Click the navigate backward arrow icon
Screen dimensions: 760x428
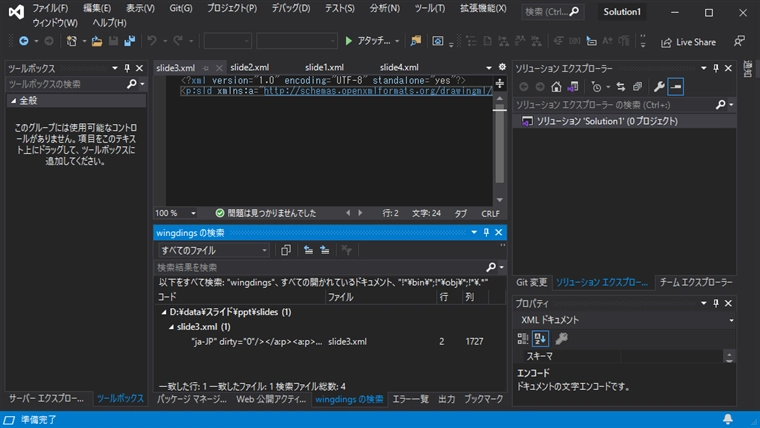tap(23, 41)
